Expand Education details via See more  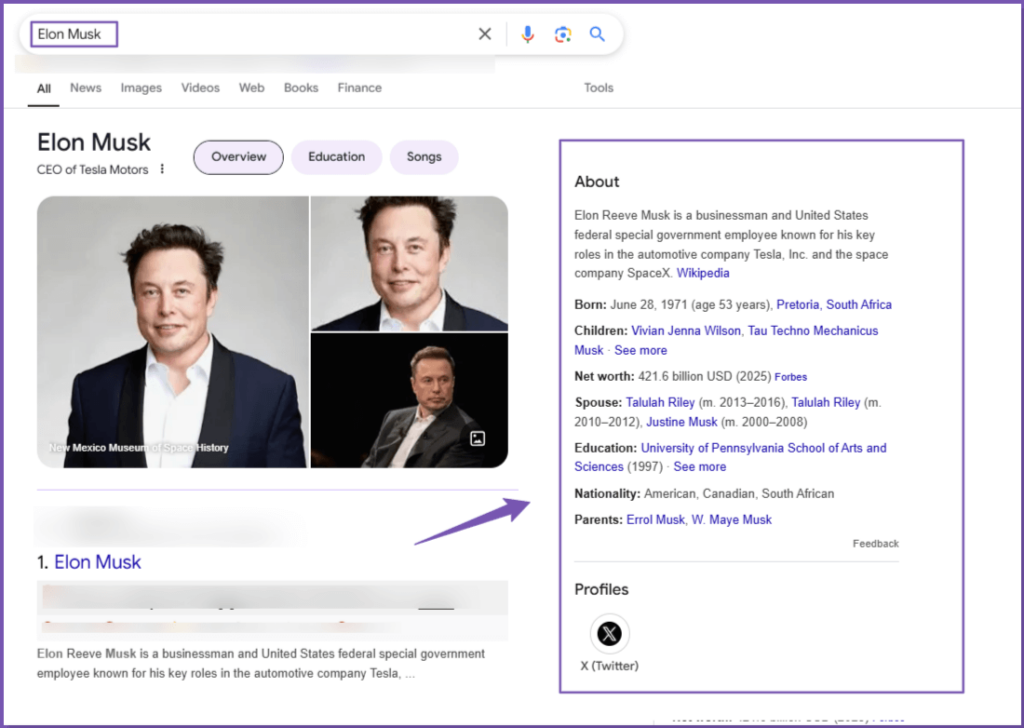pyautogui.click(x=700, y=466)
